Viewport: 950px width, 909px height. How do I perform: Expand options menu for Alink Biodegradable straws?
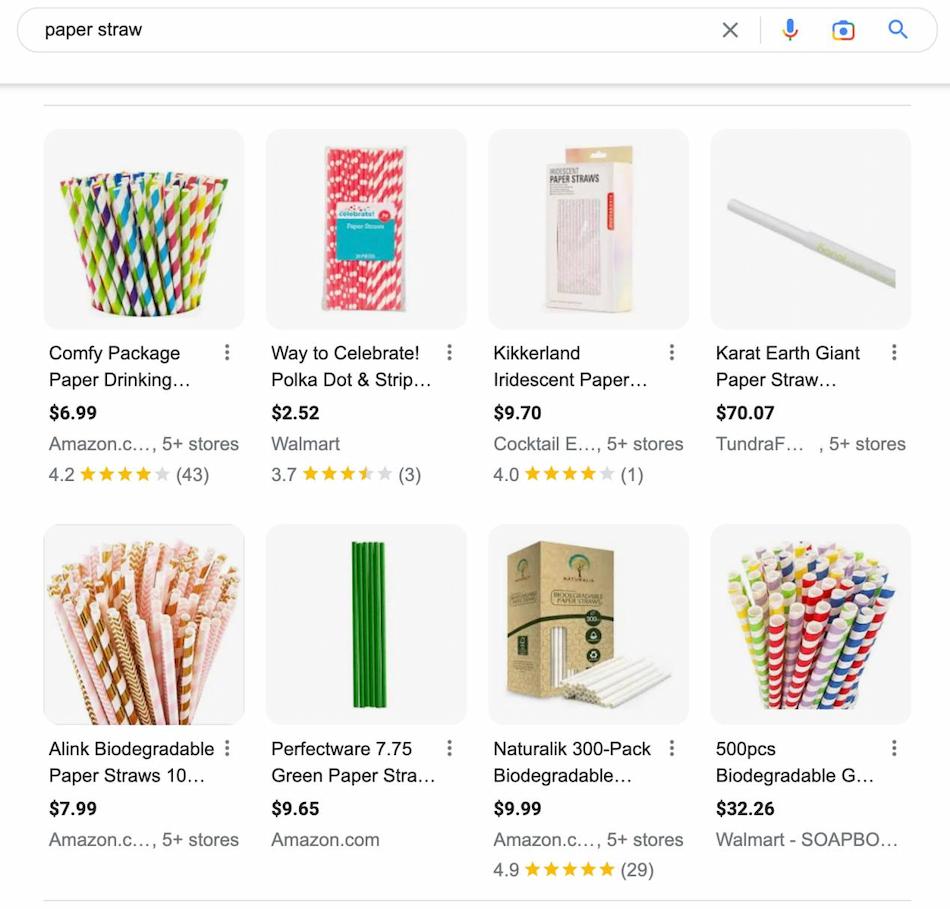[x=227, y=748]
